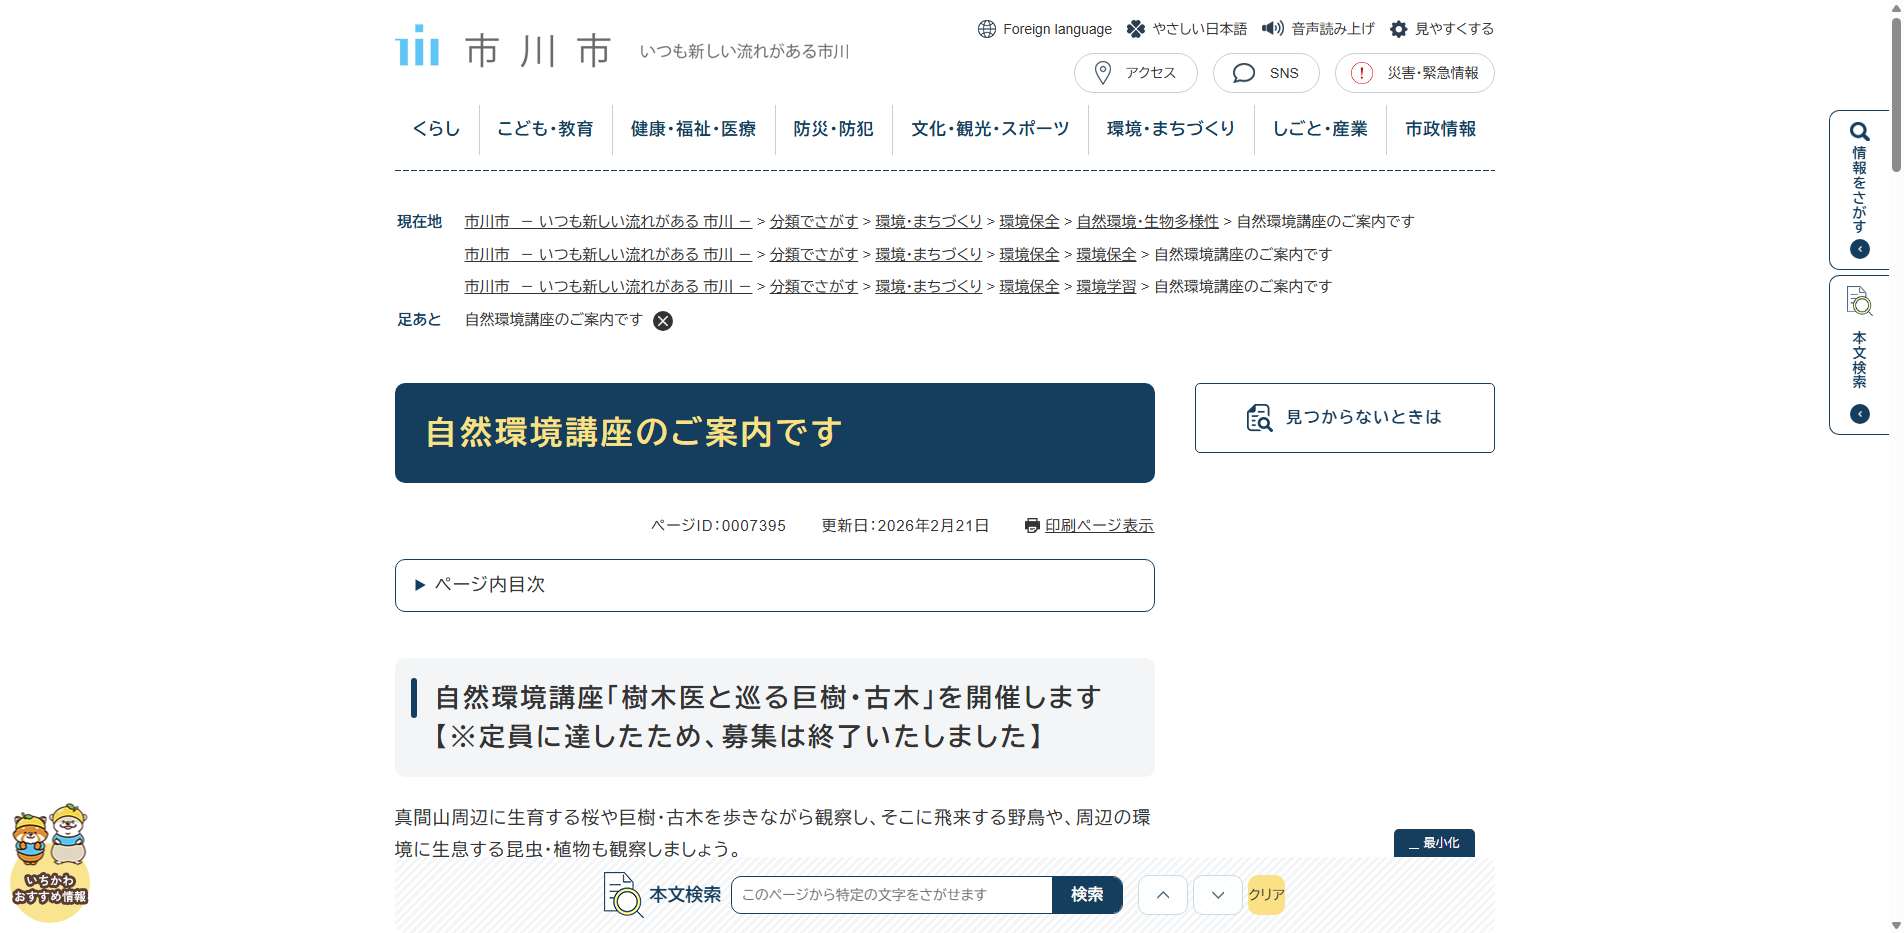The image size is (1904, 933).
Task: Enable audio read-aloud speaker icon
Action: pos(1273,28)
